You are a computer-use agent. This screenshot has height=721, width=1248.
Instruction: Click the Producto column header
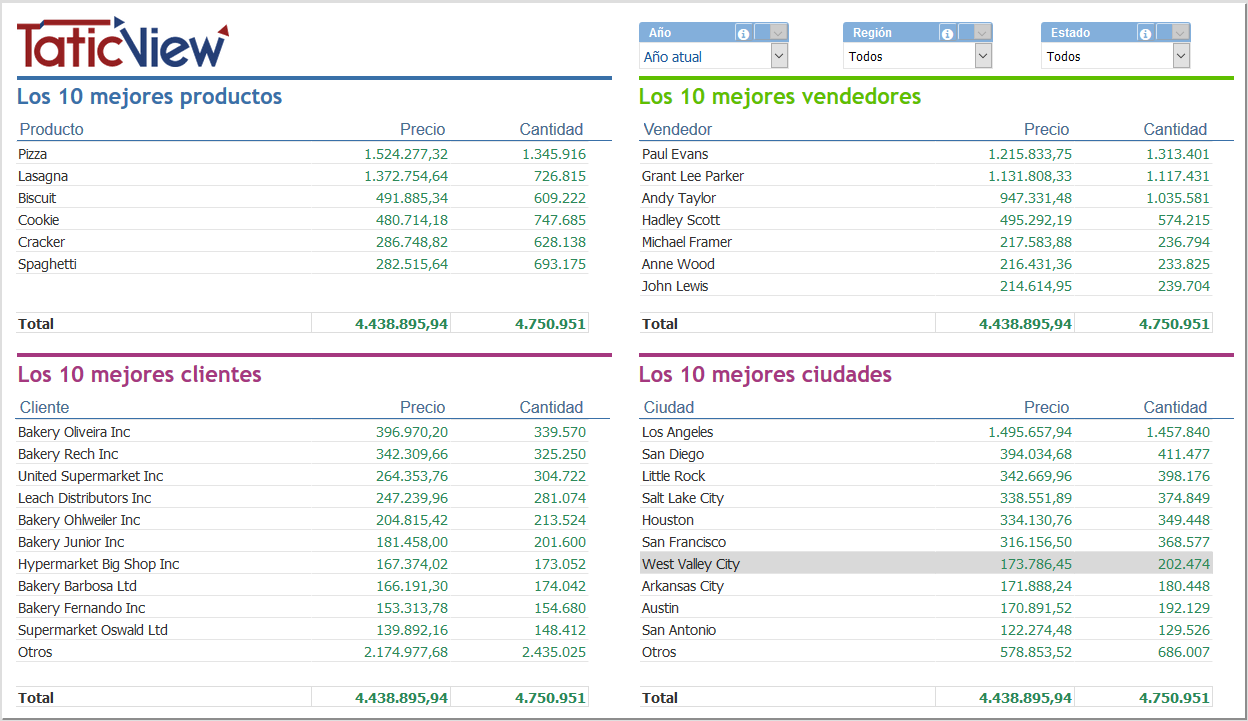click(x=51, y=129)
